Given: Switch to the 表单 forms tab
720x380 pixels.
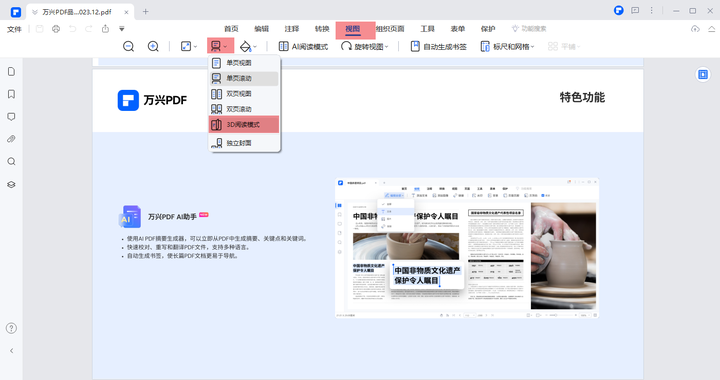Looking at the screenshot, I should tap(458, 29).
